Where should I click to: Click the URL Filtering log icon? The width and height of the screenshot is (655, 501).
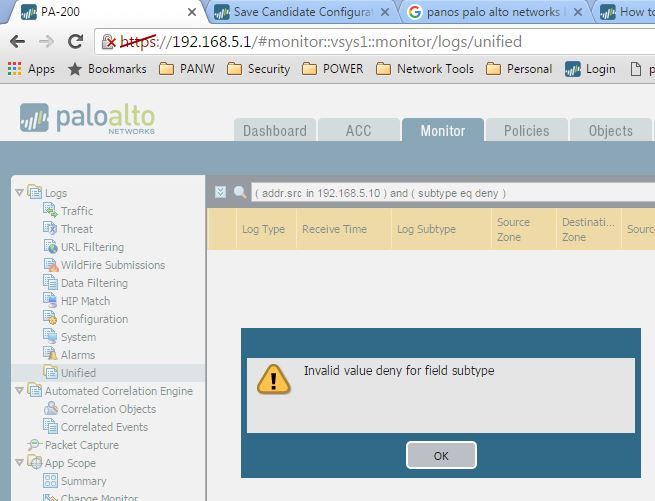point(51,246)
